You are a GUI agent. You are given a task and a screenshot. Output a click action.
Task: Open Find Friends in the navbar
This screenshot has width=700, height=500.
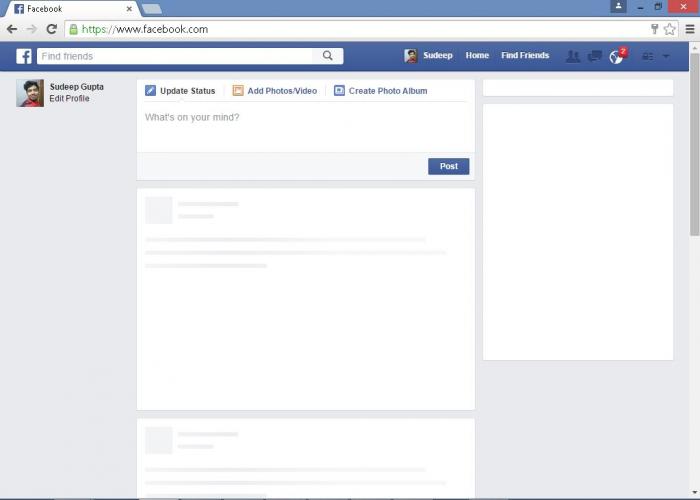coord(525,55)
